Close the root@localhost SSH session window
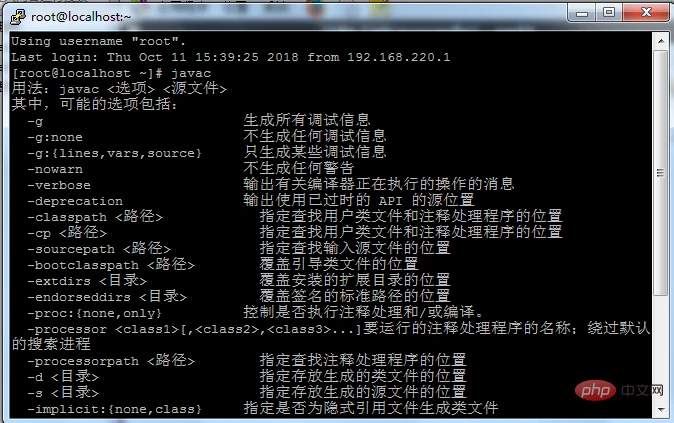This screenshot has height=423, width=674. point(646,13)
